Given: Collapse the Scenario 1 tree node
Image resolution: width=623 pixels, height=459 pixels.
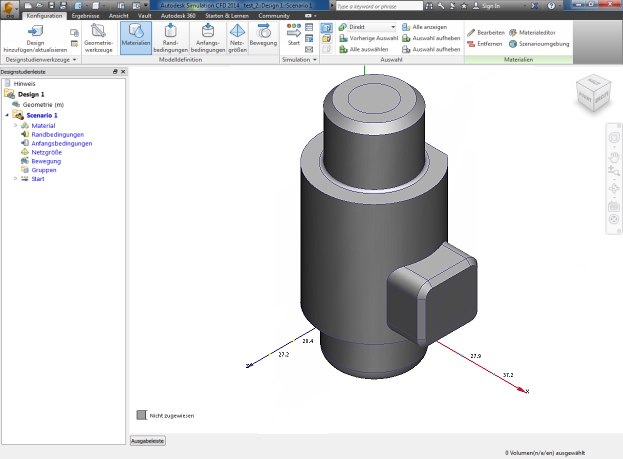Looking at the screenshot, I should [7, 115].
